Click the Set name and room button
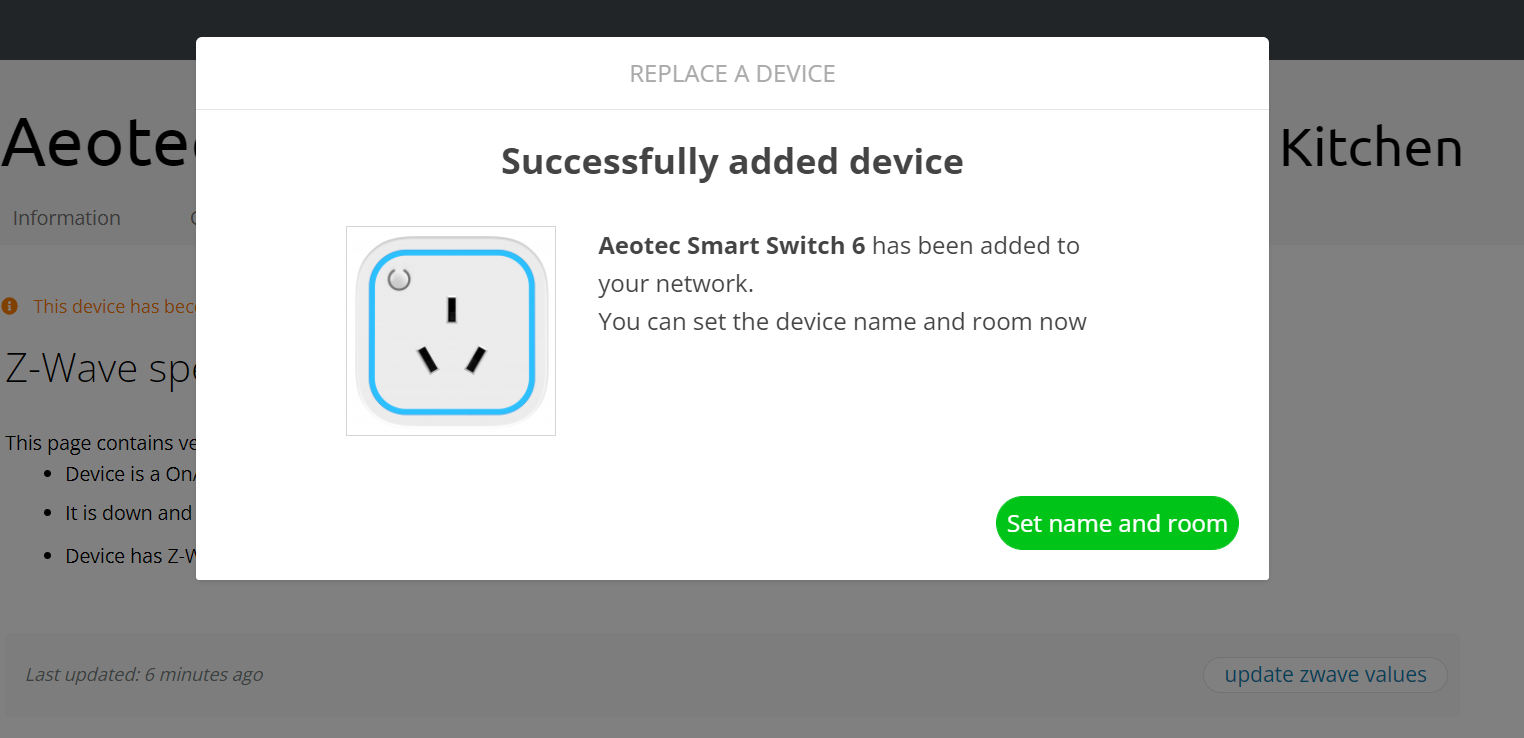 [1116, 523]
